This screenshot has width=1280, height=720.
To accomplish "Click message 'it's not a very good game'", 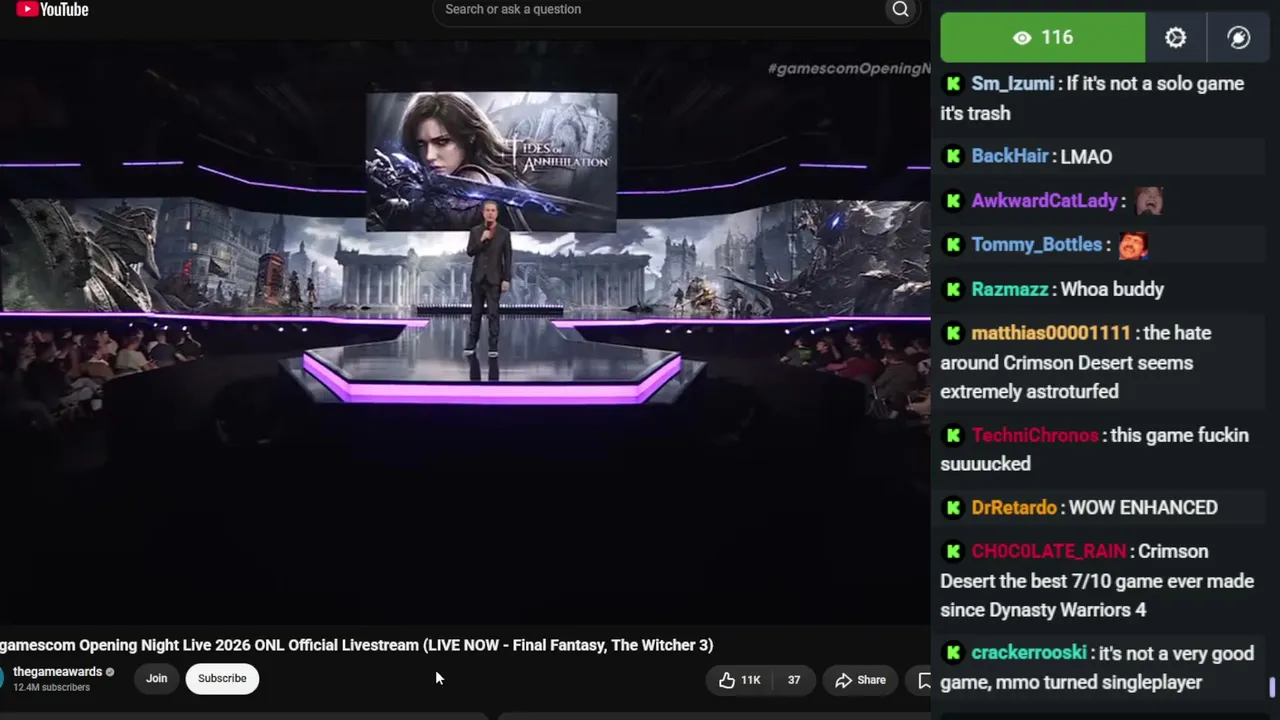I will coord(1097,668).
